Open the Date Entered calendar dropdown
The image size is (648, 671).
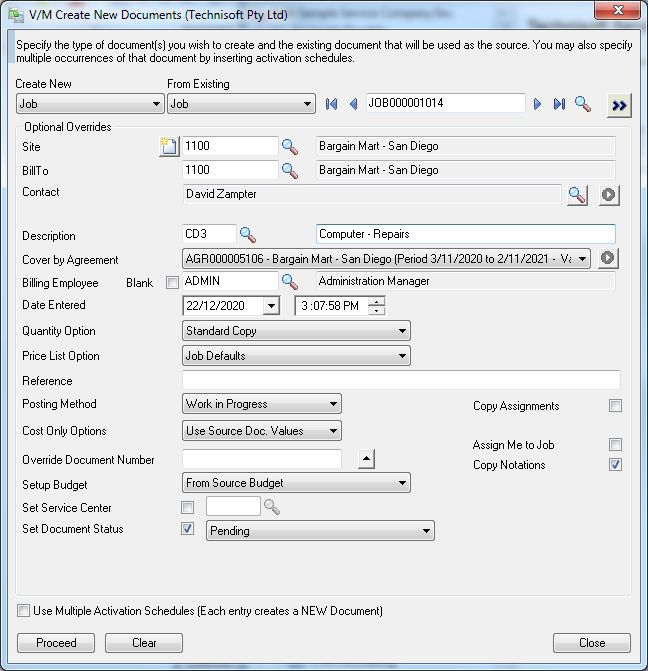click(271, 306)
